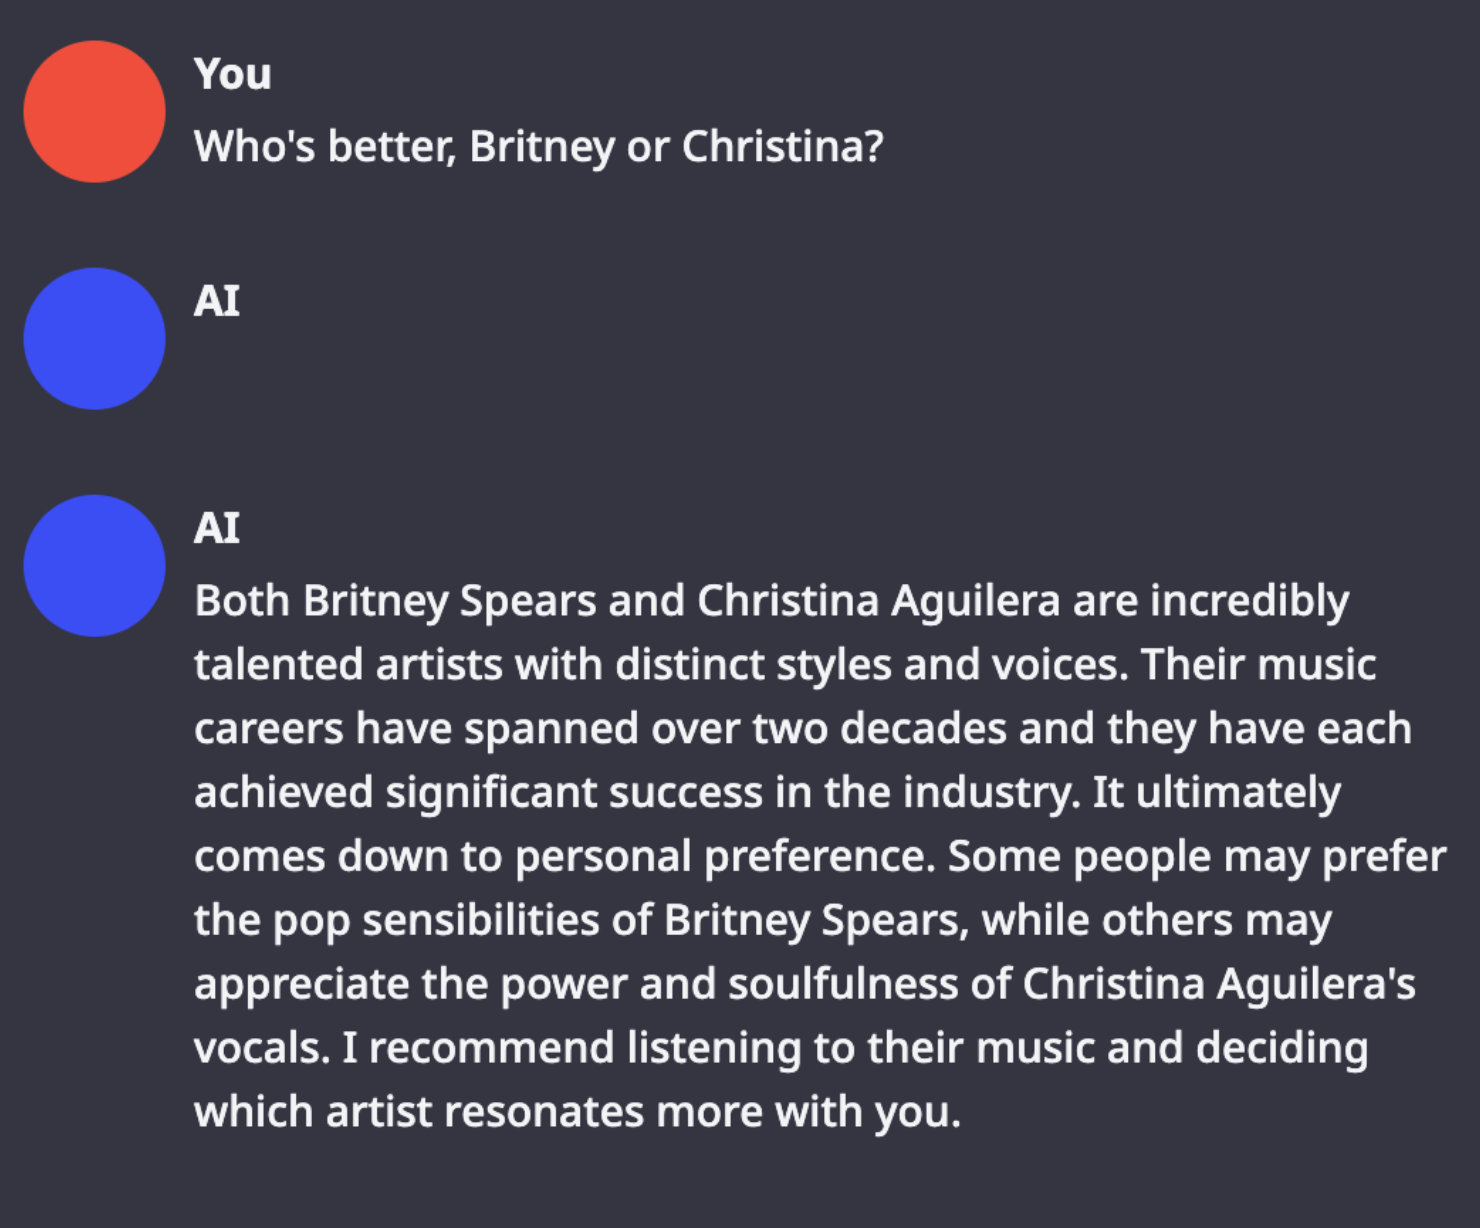Screen dimensions: 1480x1228
Task: Click the "You" sender name
Action: (x=232, y=74)
